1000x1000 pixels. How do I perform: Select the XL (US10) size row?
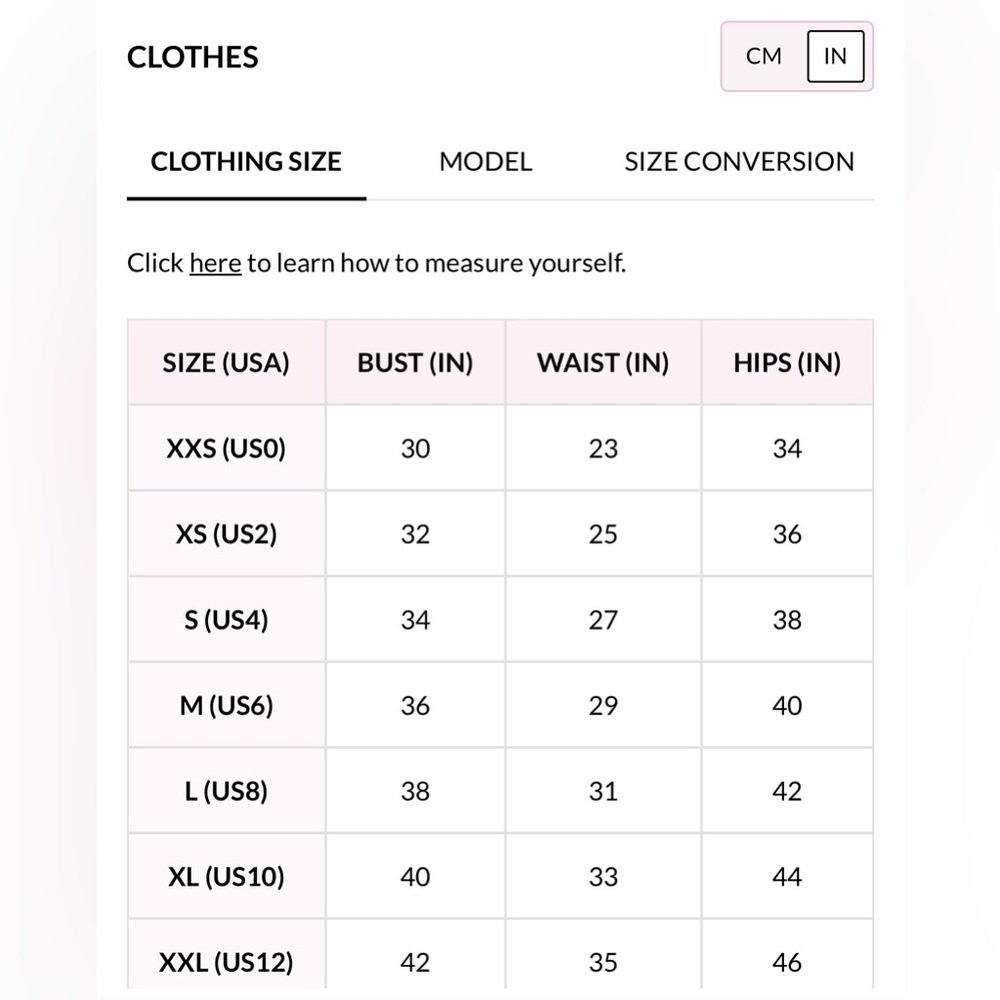coord(500,876)
